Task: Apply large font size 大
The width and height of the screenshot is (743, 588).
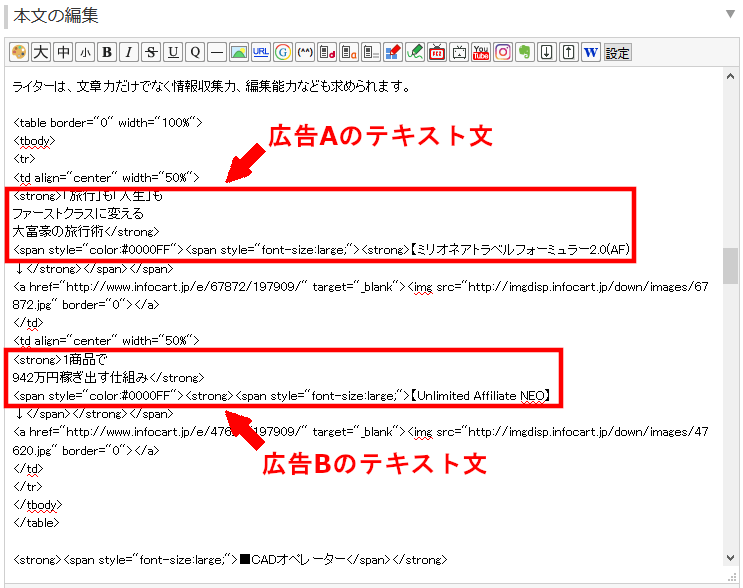Action: coord(41,52)
